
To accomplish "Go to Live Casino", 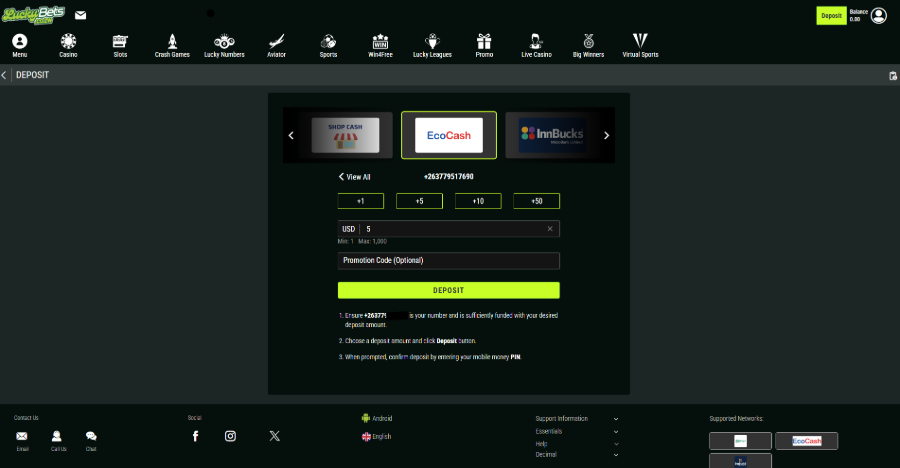I will pyautogui.click(x=536, y=45).
